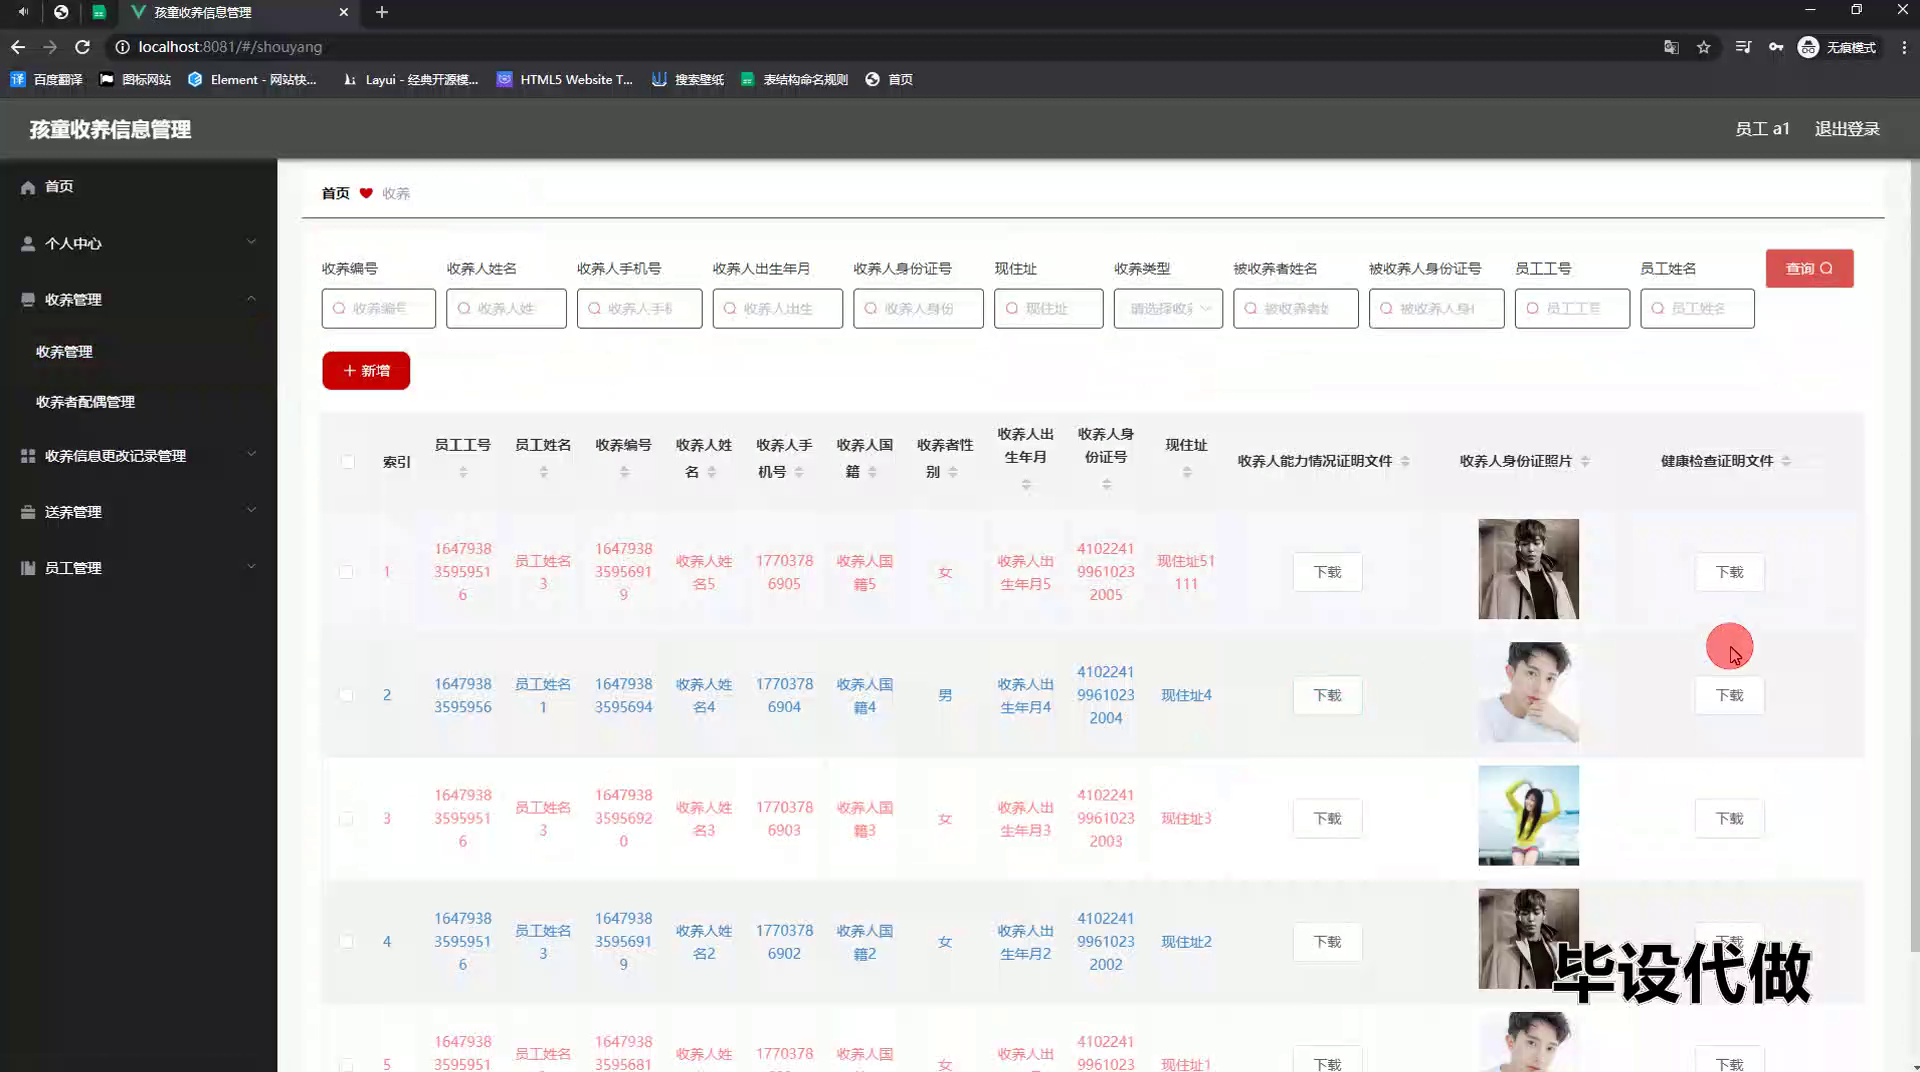
Task: Open the HTML5 Website bookmark
Action: click(564, 79)
